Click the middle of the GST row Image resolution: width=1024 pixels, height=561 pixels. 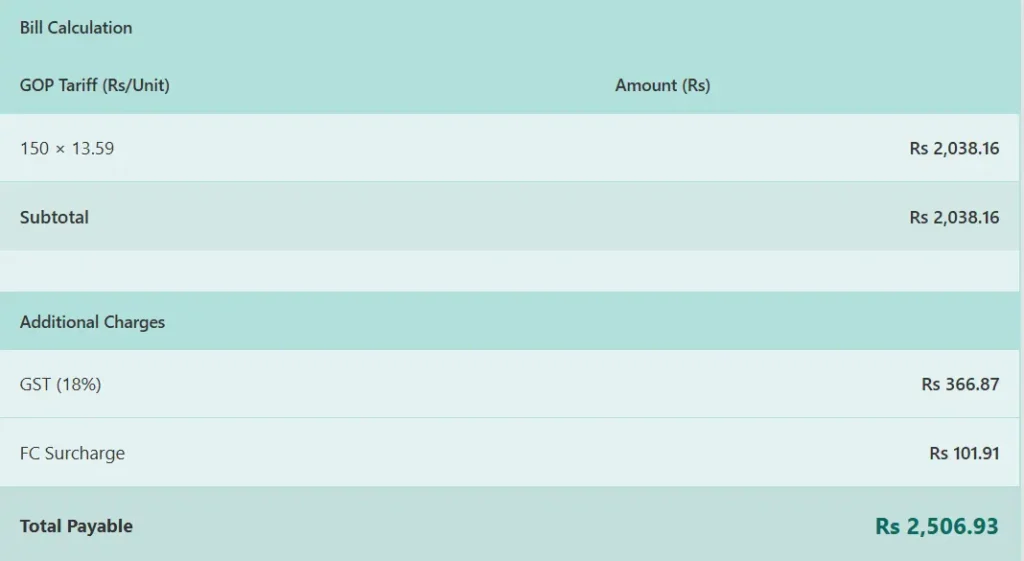tap(509, 384)
